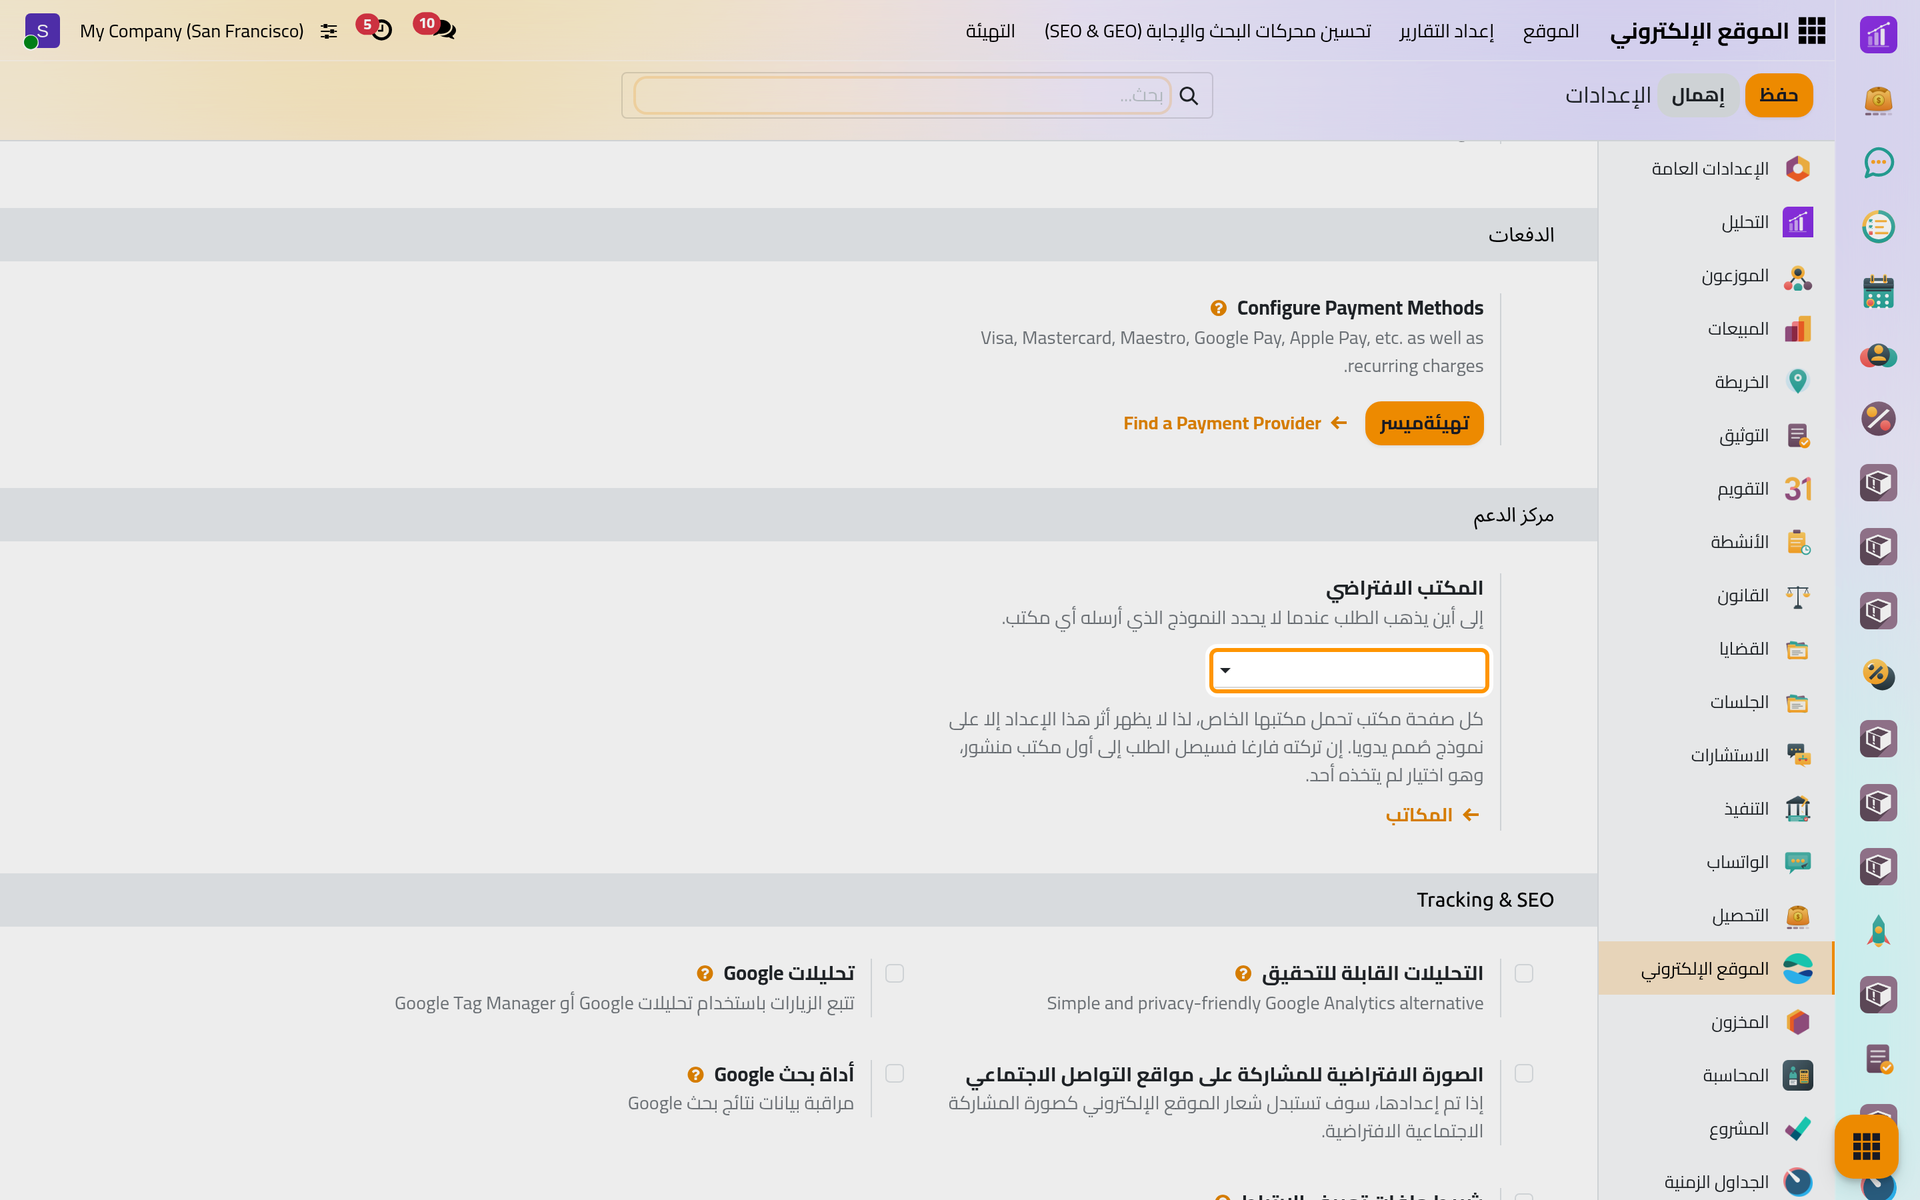
Task: Toggle the social sharing default image checkbox
Action: (1524, 1073)
